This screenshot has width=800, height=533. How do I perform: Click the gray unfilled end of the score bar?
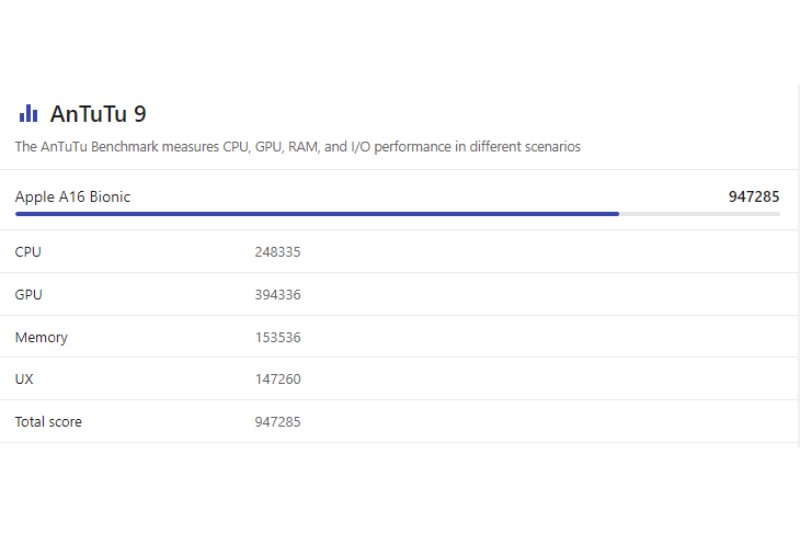pyautogui.click(x=700, y=214)
